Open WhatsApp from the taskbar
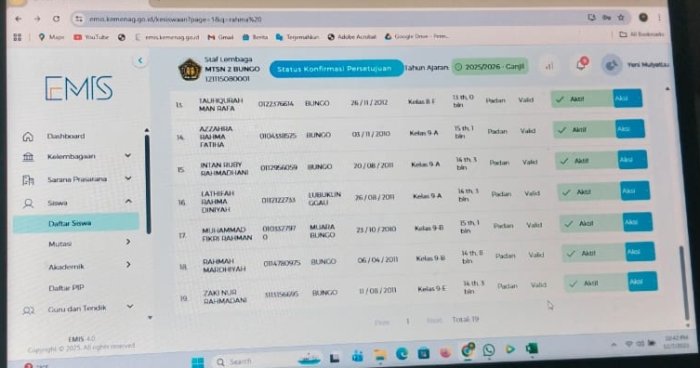 coord(488,350)
